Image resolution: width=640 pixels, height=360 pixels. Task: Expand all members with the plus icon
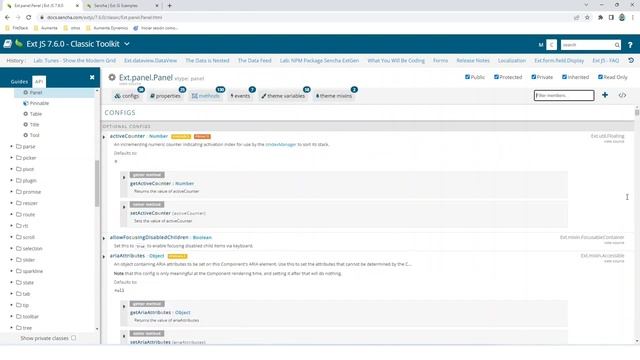point(605,95)
